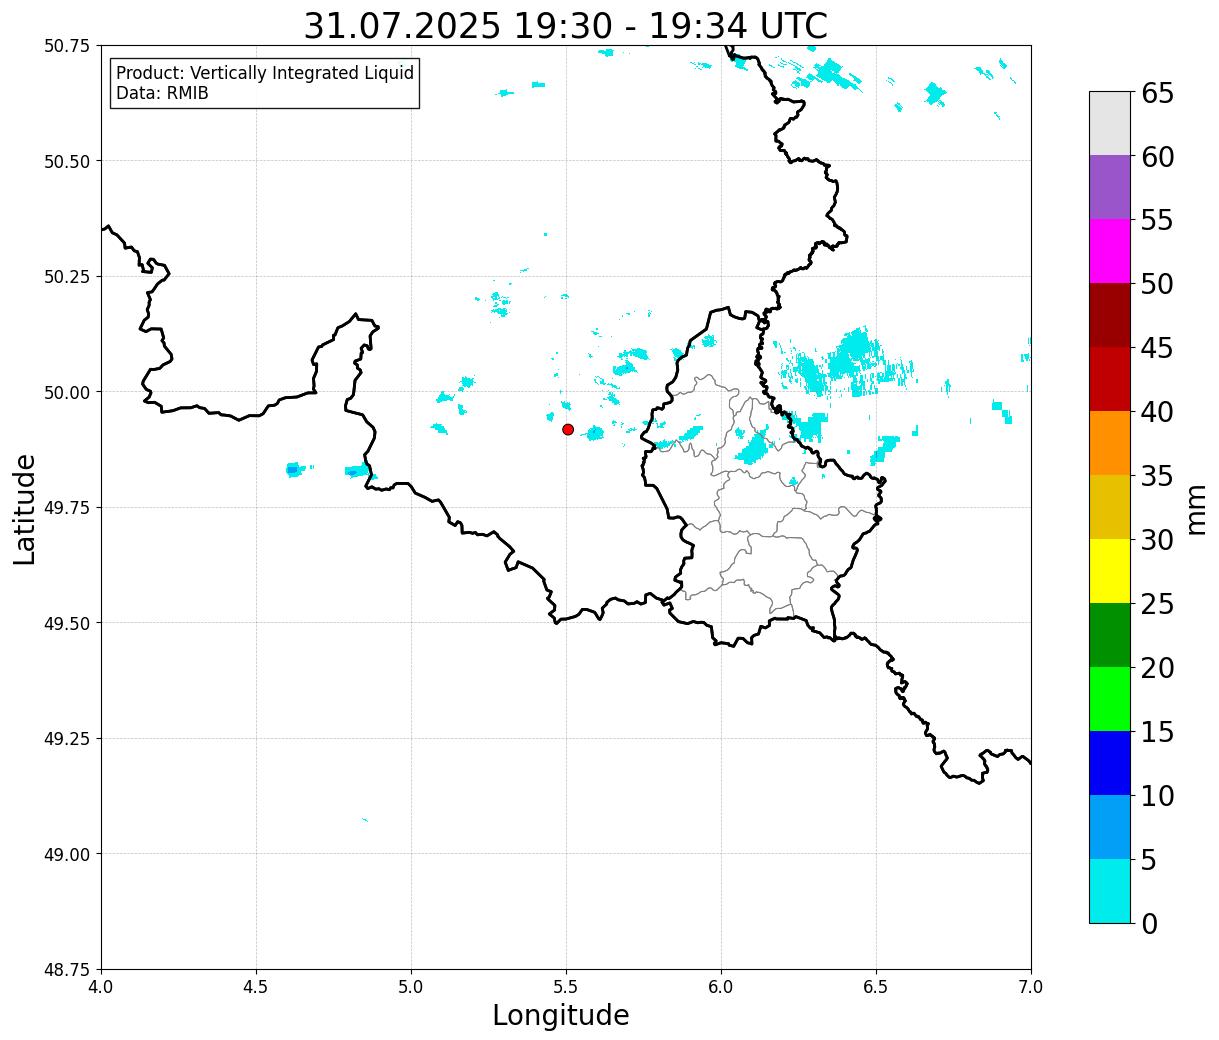
Task: Click the 50 colorbar tick label
Action: pyautogui.click(x=1157, y=285)
